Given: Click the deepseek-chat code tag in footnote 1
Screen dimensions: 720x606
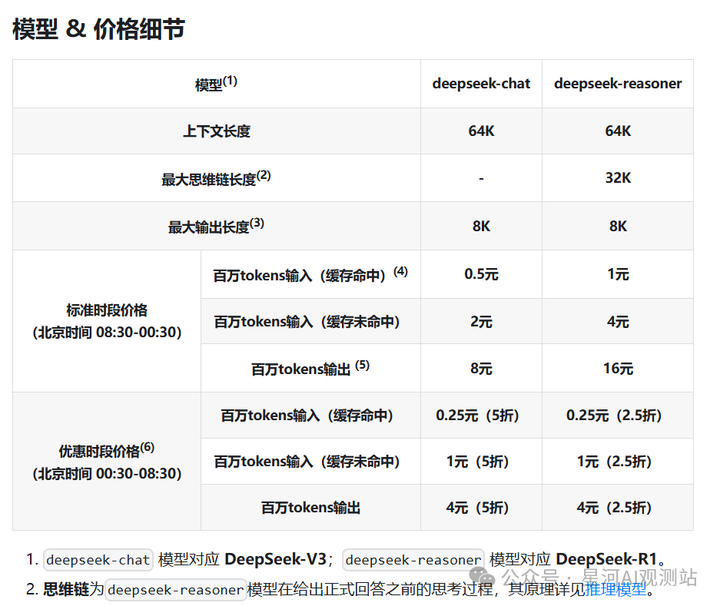Looking at the screenshot, I should [98, 560].
